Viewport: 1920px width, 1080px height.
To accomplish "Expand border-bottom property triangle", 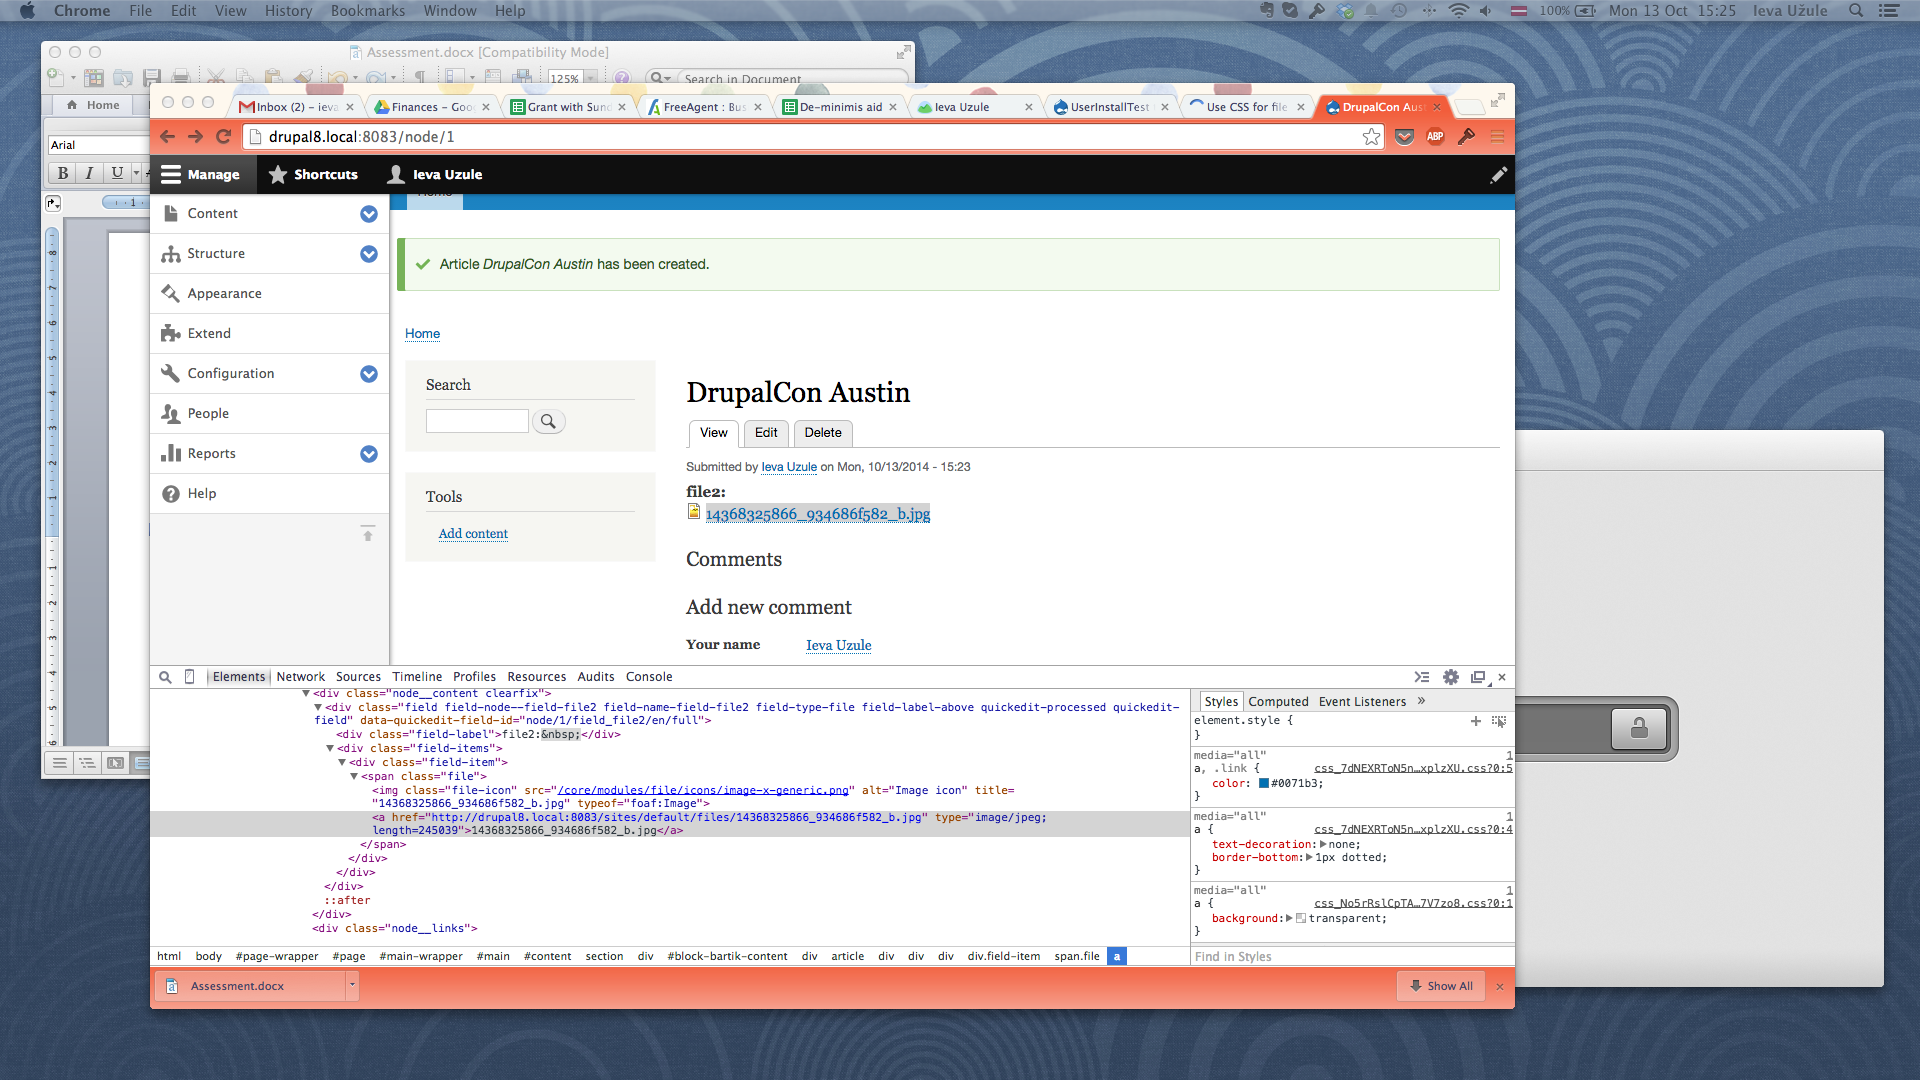I will (1309, 857).
